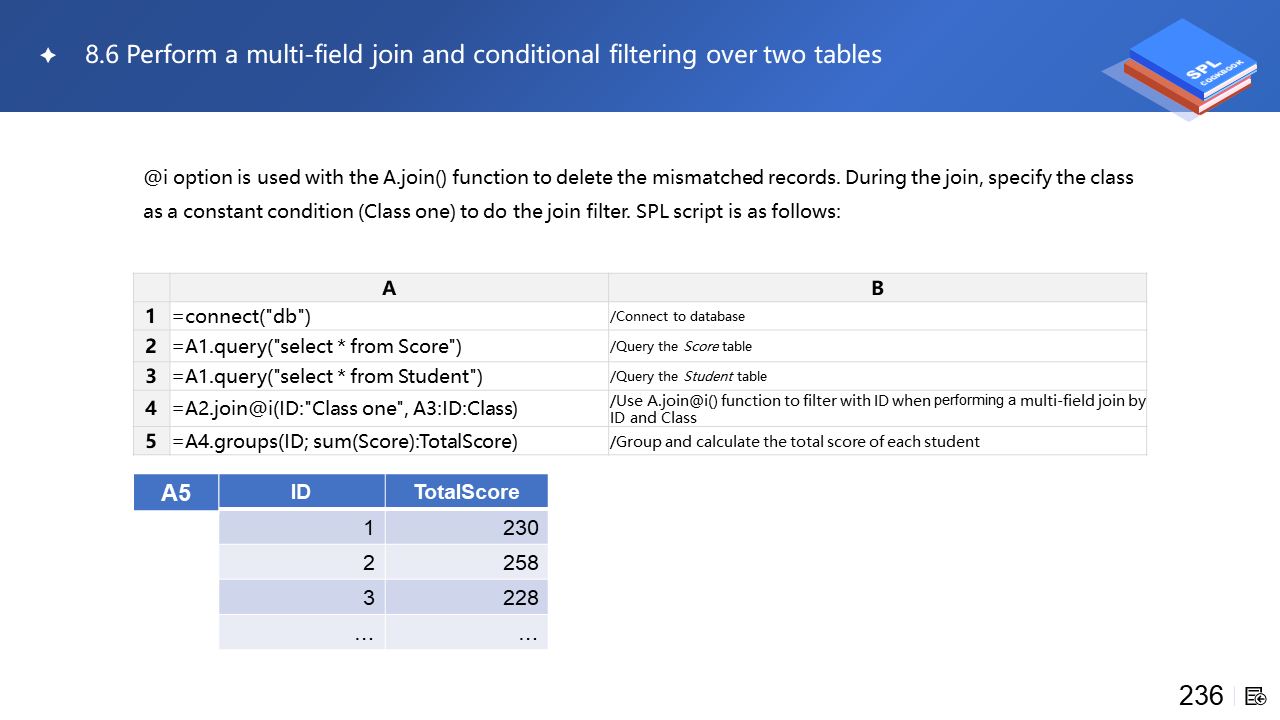Click the ID header in result table
The image size is (1280, 720).
(301, 491)
